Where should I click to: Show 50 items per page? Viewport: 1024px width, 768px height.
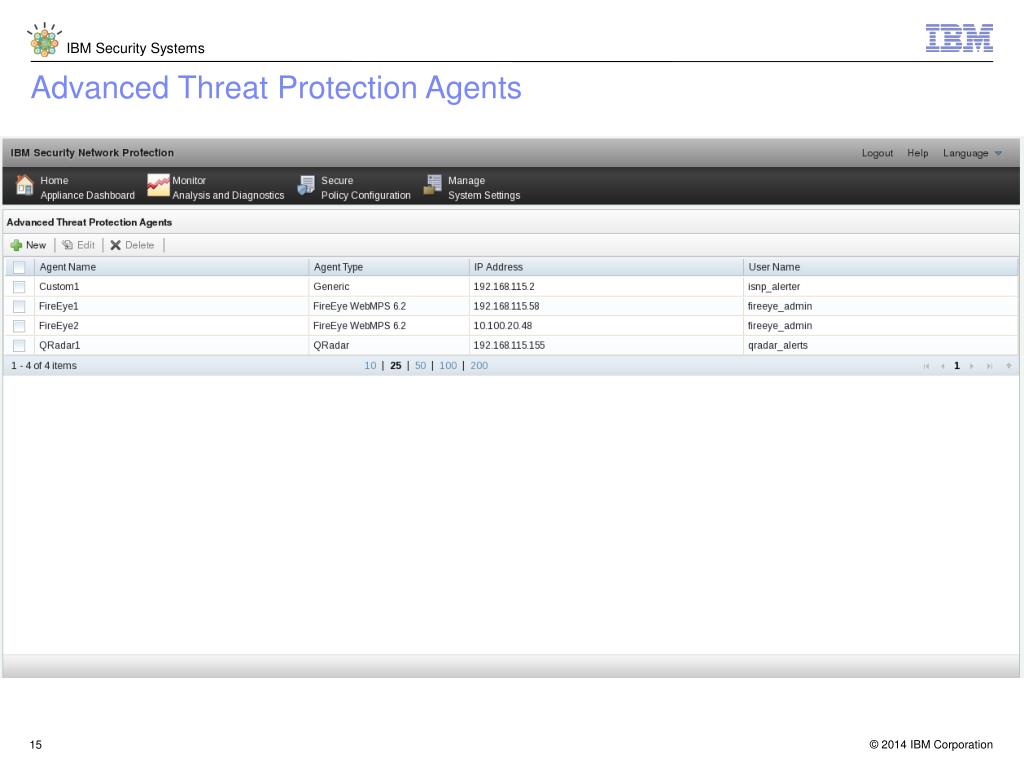[x=421, y=366]
